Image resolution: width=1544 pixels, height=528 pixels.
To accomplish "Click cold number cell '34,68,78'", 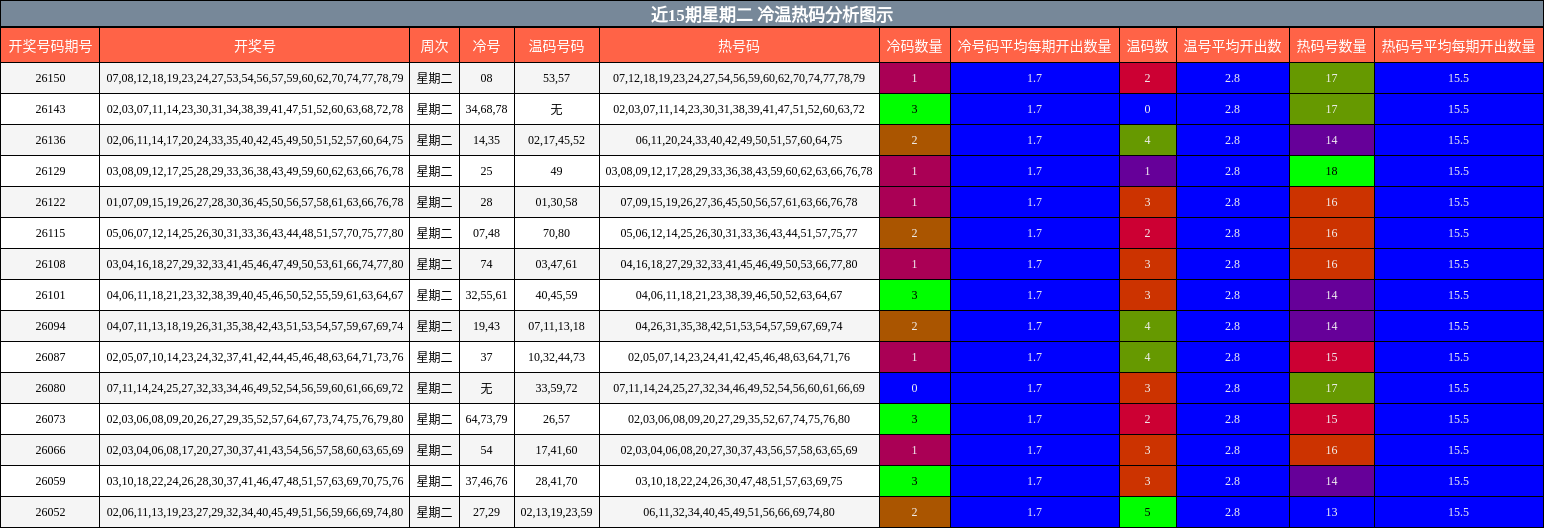I will (487, 109).
